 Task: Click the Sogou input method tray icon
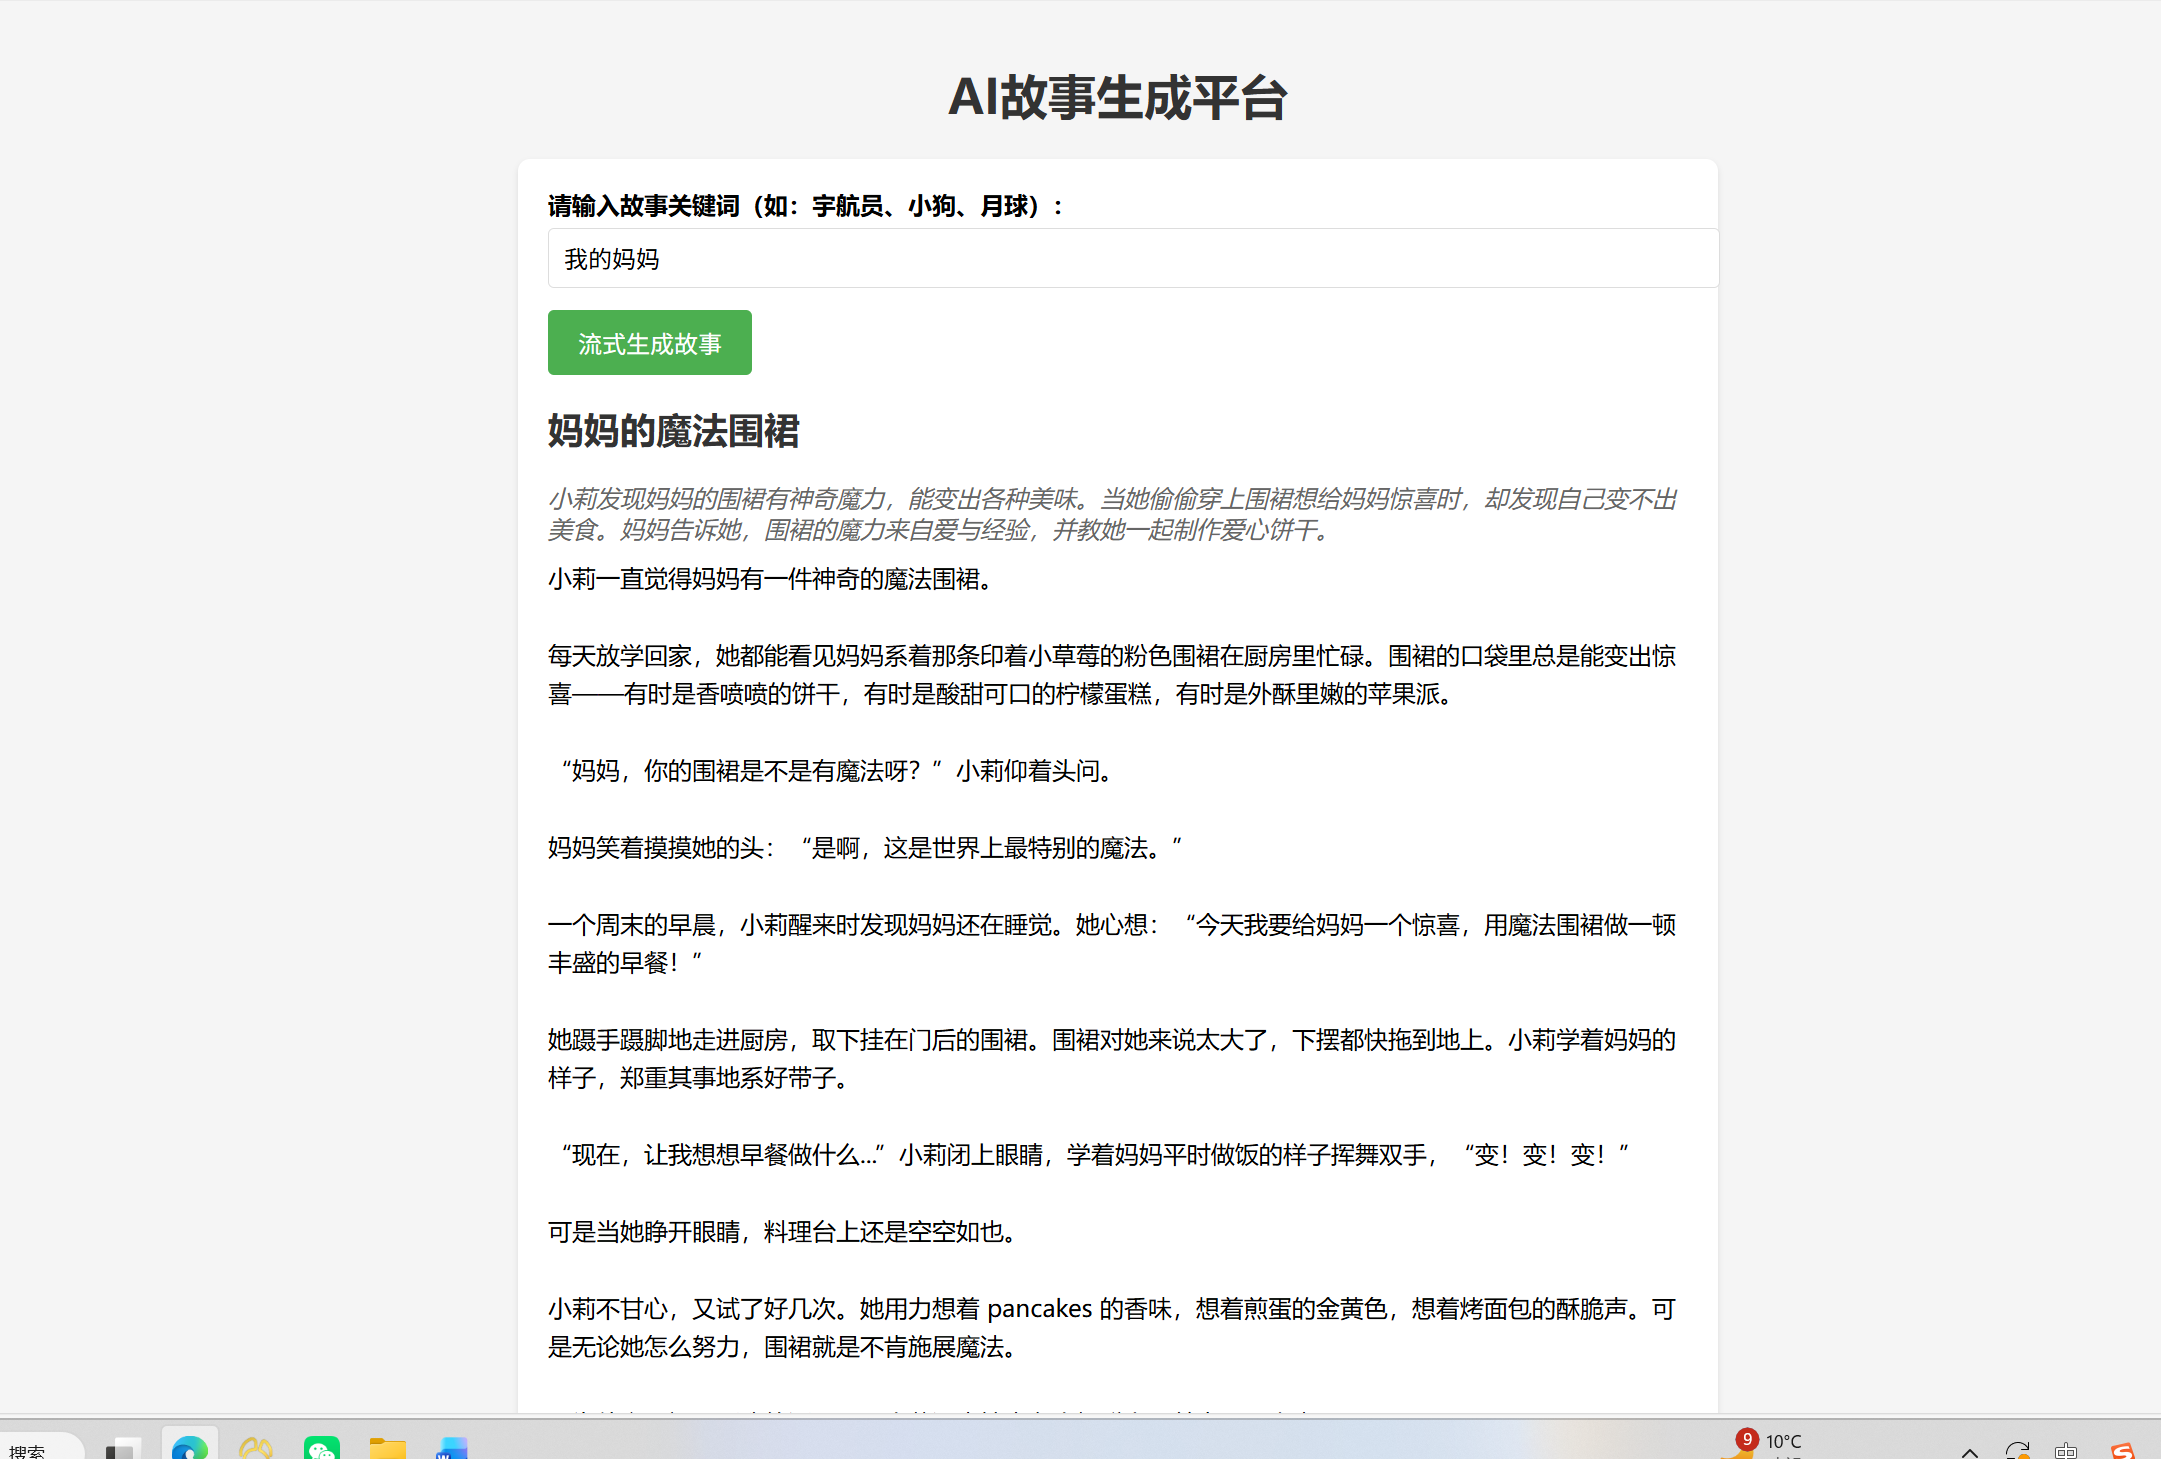[x=2122, y=1449]
